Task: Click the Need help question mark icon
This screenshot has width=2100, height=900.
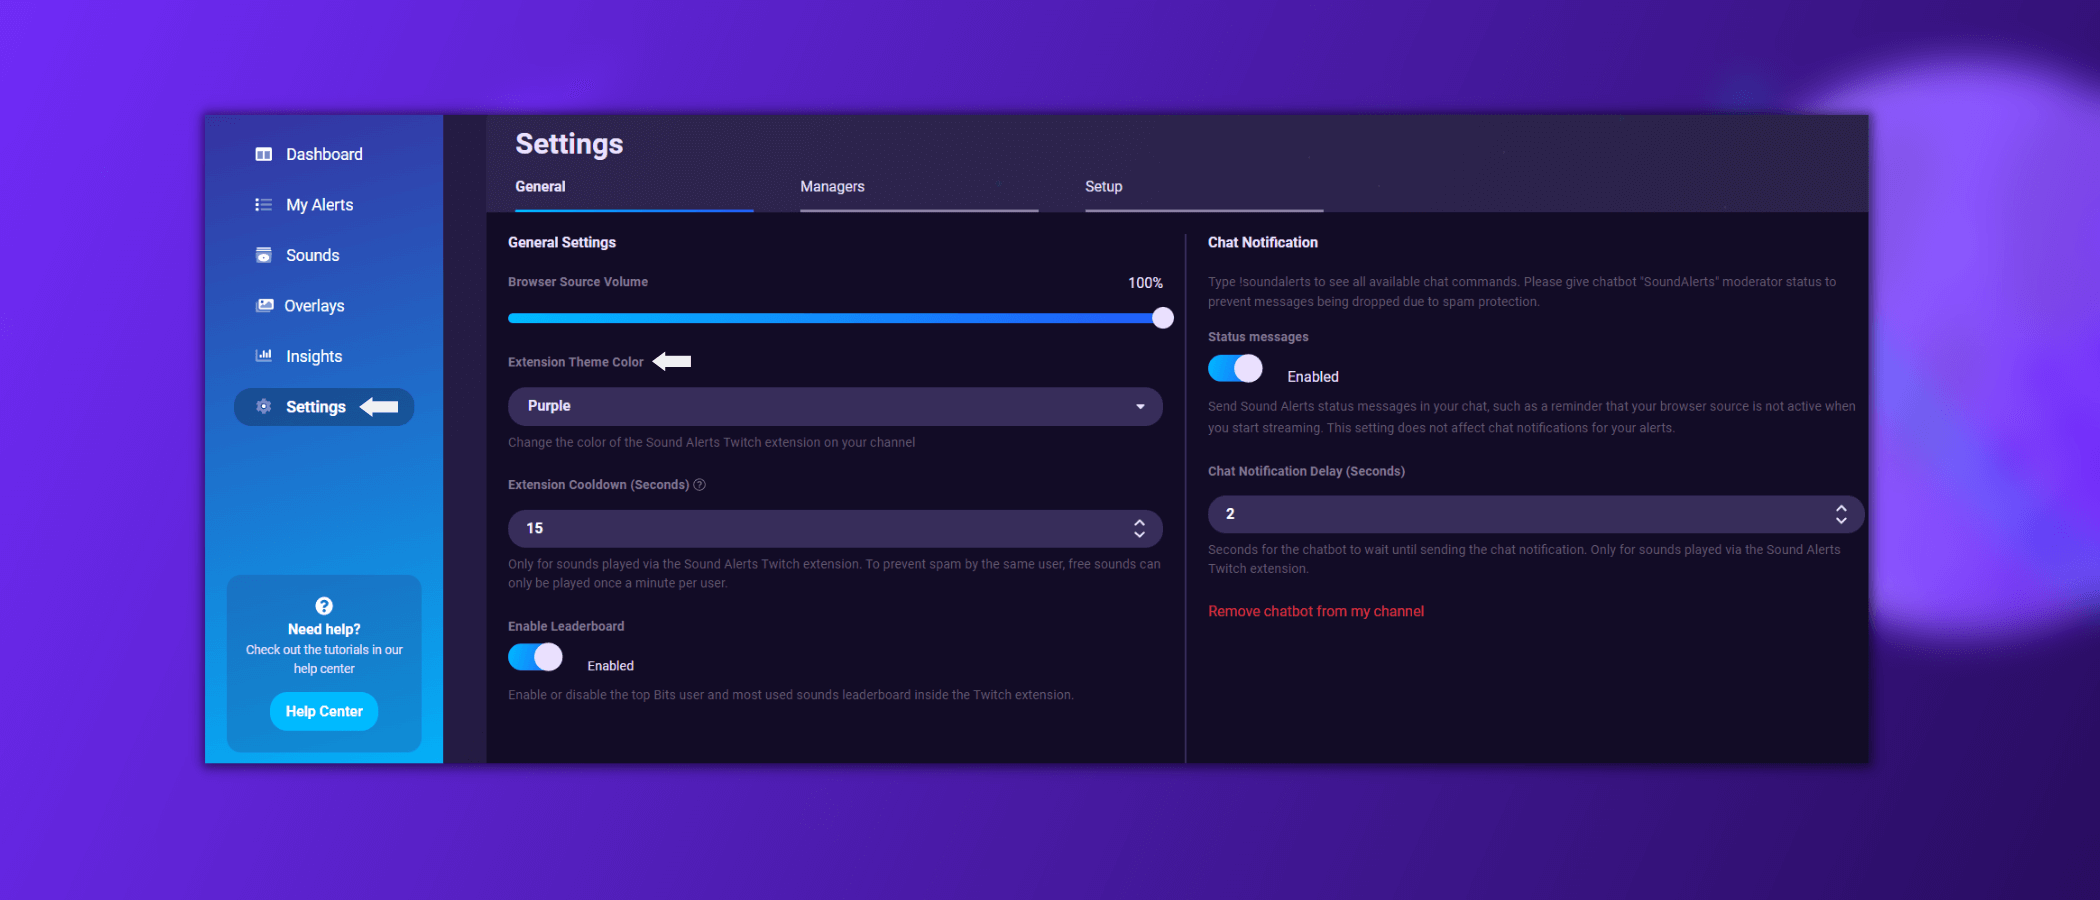Action: click(324, 605)
